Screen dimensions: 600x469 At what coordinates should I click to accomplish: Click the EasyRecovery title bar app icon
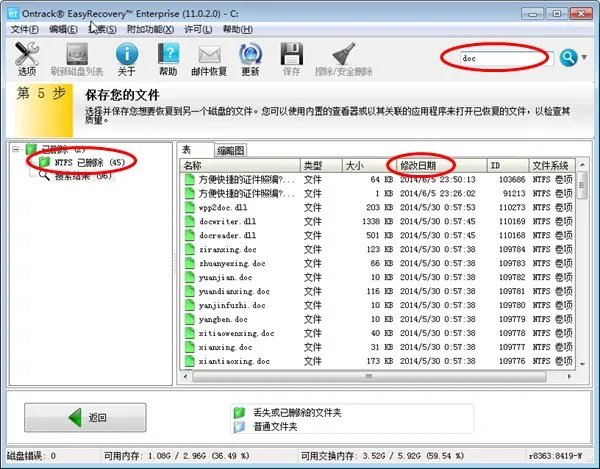13,13
